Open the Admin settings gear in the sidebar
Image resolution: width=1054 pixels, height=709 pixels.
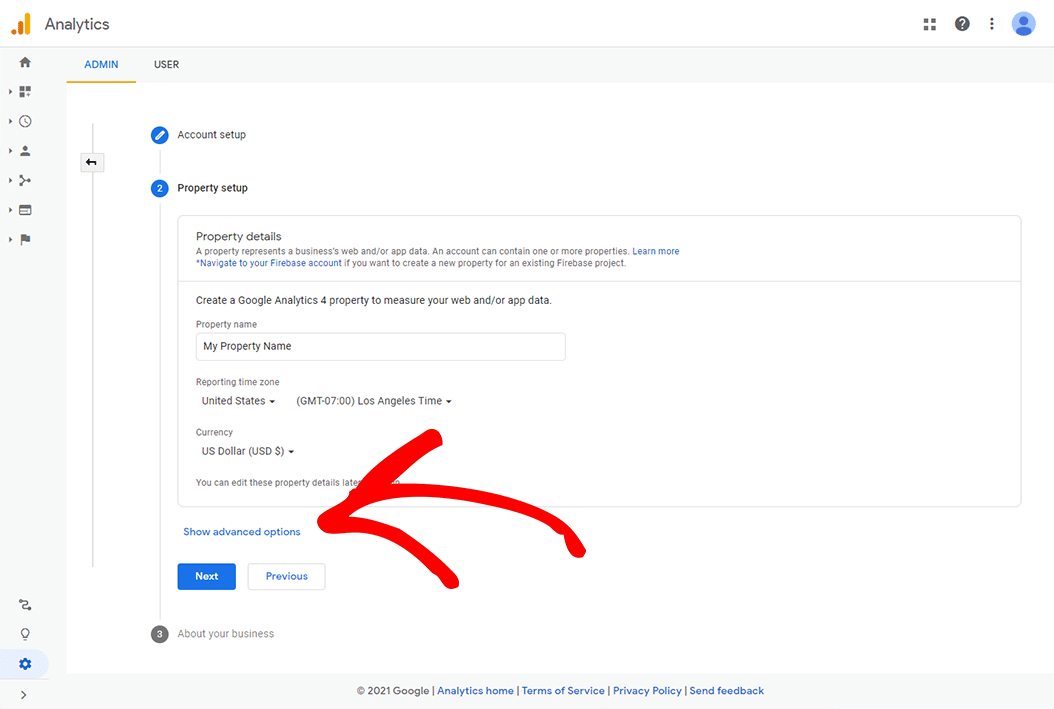(x=24, y=663)
